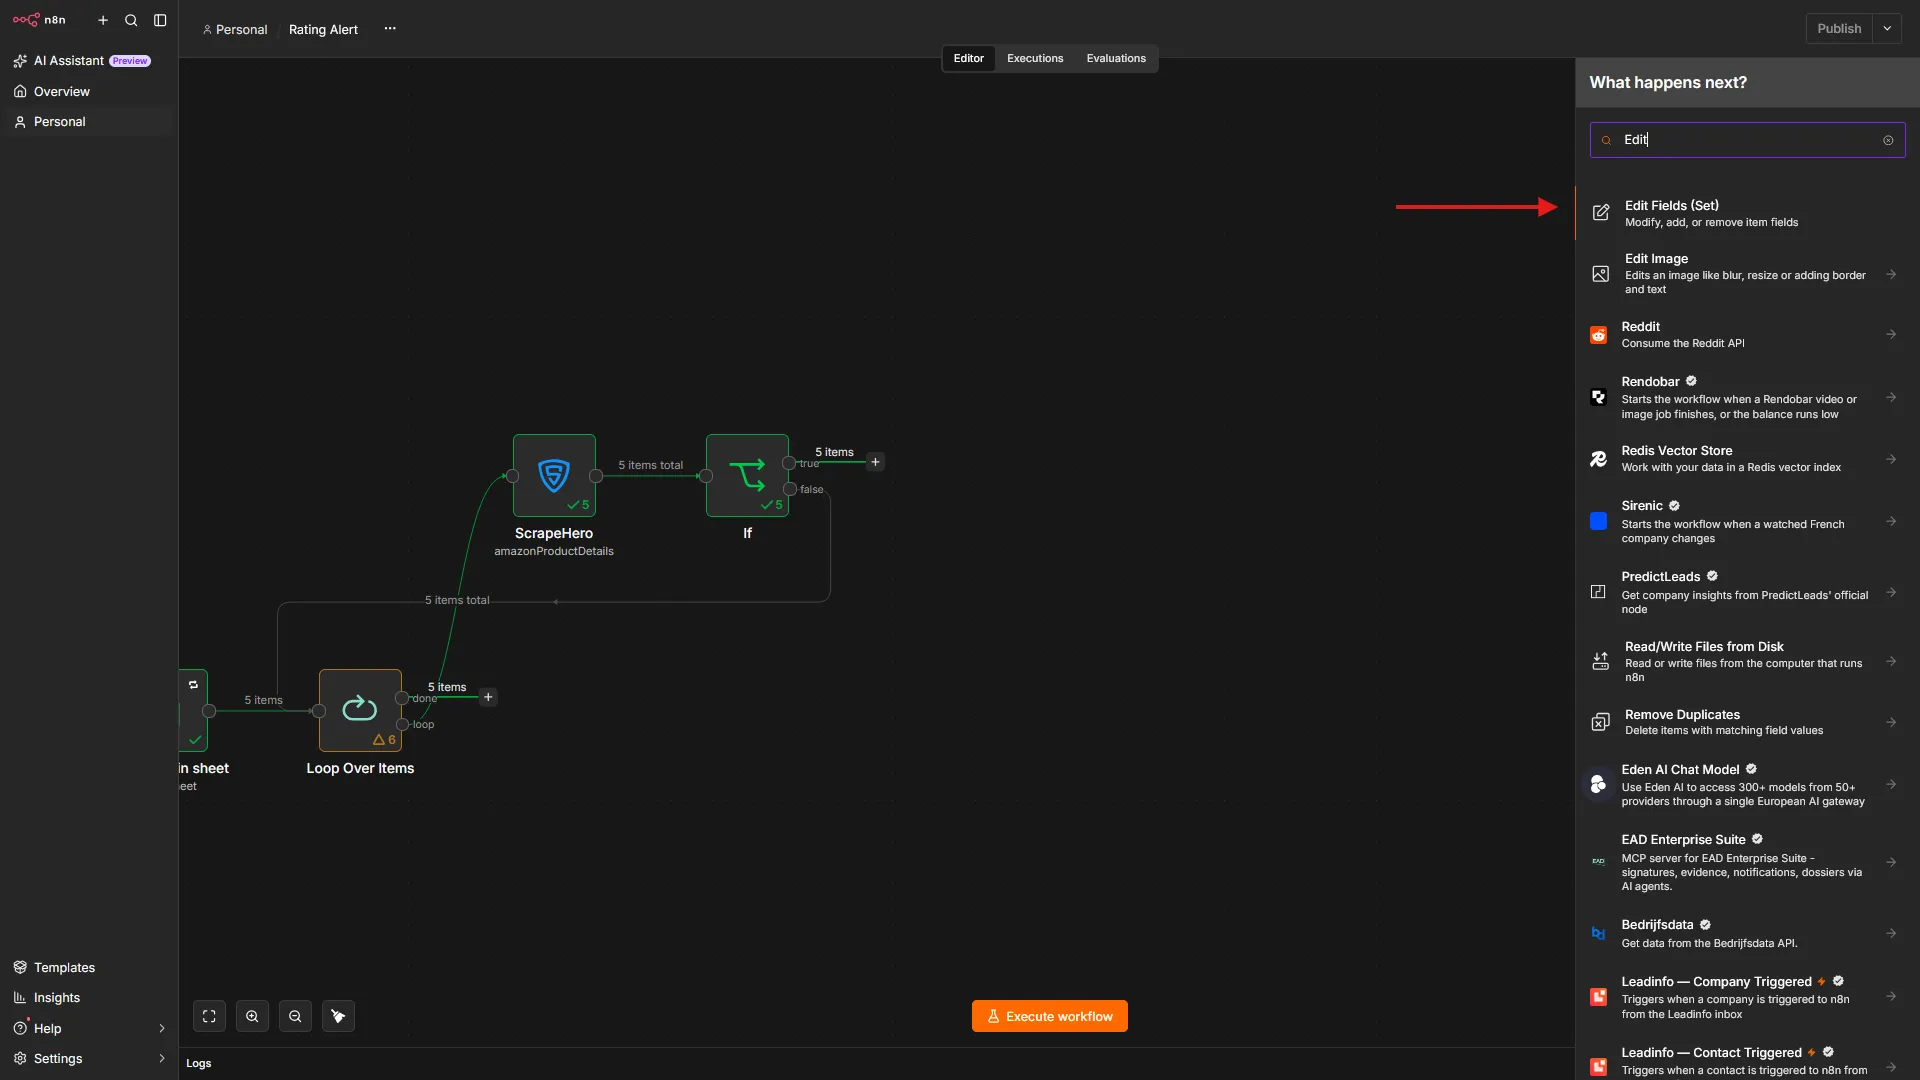Screen dimensions: 1920x1080
Task: Click the n8n logo icon
Action: tap(26, 20)
